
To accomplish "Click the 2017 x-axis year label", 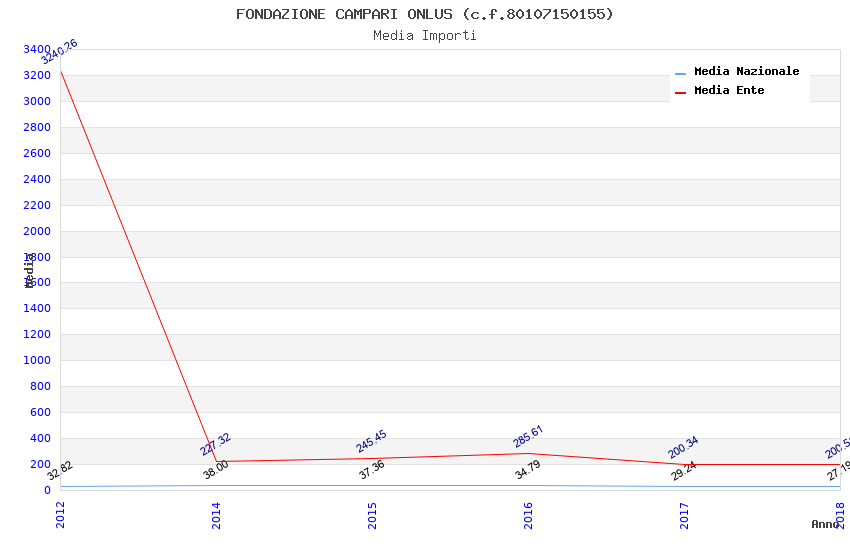I will pyautogui.click(x=684, y=515).
